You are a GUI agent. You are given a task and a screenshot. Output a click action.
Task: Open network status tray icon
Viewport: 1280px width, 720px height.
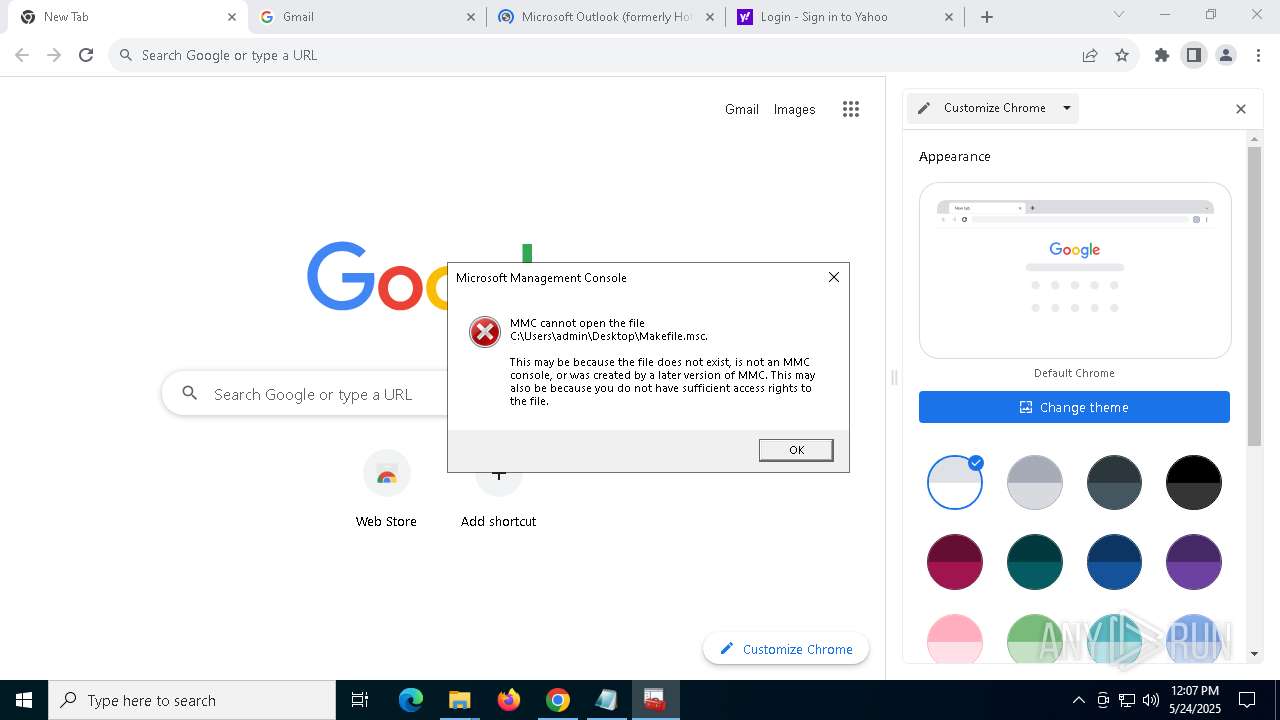tap(1127, 700)
